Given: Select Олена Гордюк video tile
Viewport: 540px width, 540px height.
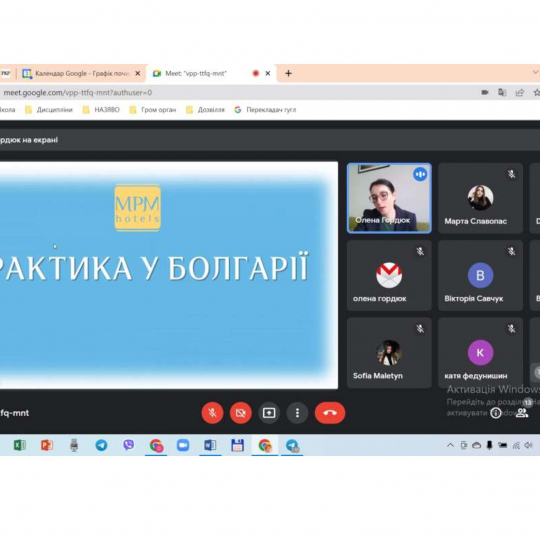Looking at the screenshot, I should click(389, 198).
